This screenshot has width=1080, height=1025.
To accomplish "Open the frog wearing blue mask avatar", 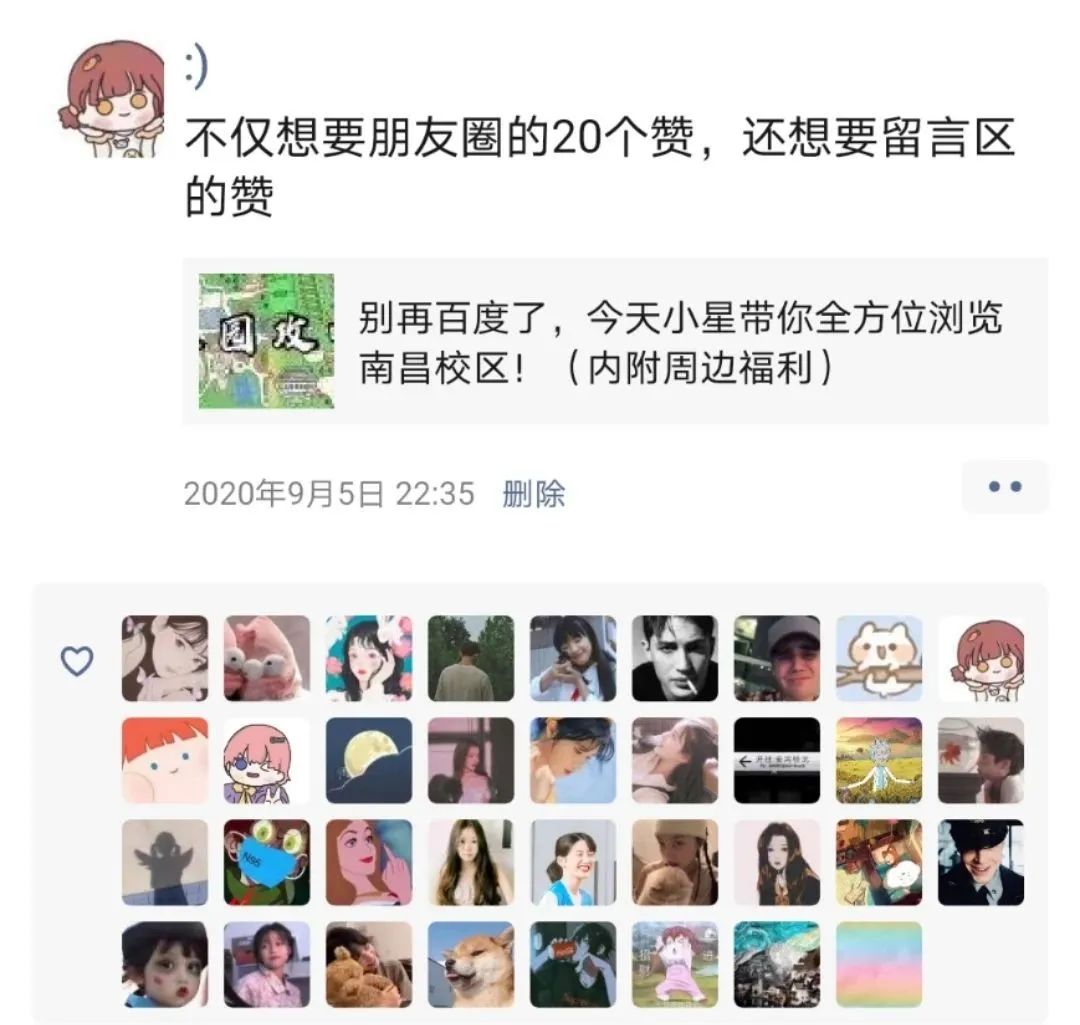I will tap(267, 862).
